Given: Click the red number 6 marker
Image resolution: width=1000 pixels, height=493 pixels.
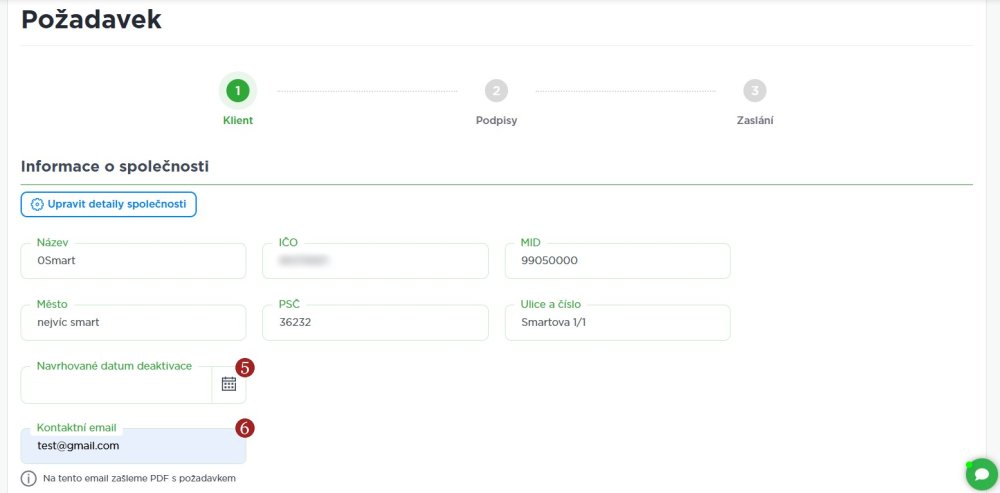Looking at the screenshot, I should click(x=245, y=428).
